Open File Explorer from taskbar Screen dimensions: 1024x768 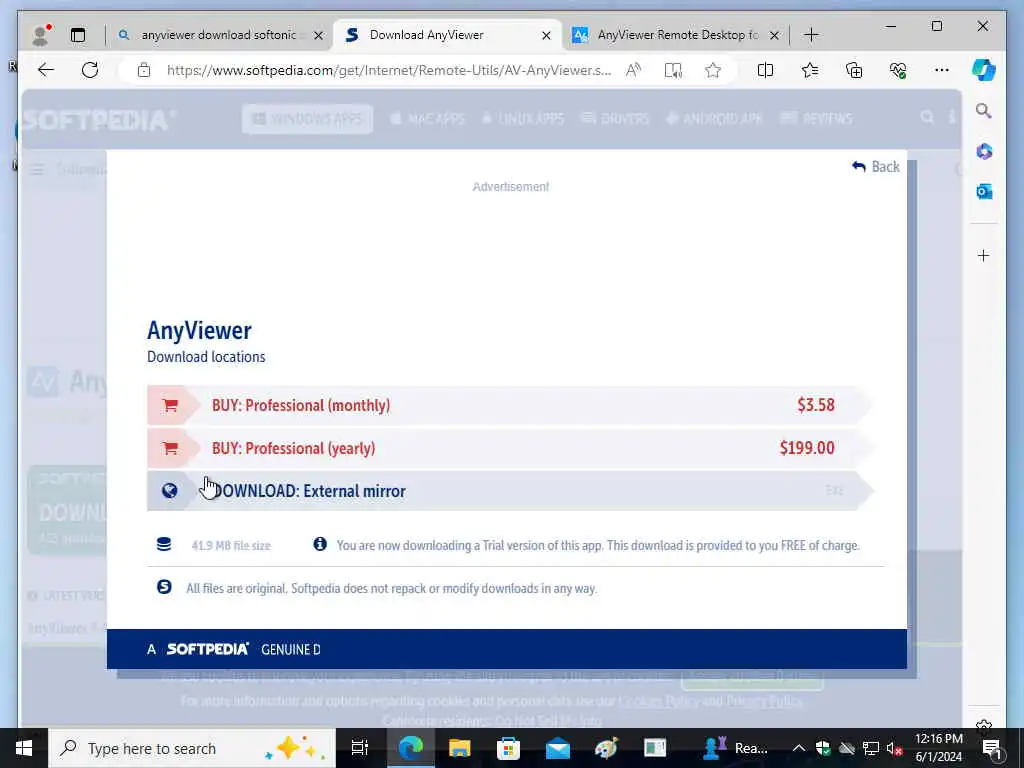tap(460, 748)
